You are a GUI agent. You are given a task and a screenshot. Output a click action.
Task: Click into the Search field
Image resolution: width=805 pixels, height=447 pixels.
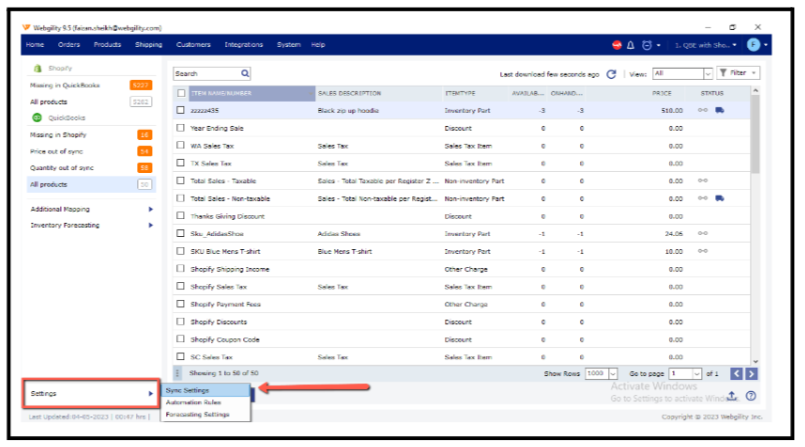(206, 73)
